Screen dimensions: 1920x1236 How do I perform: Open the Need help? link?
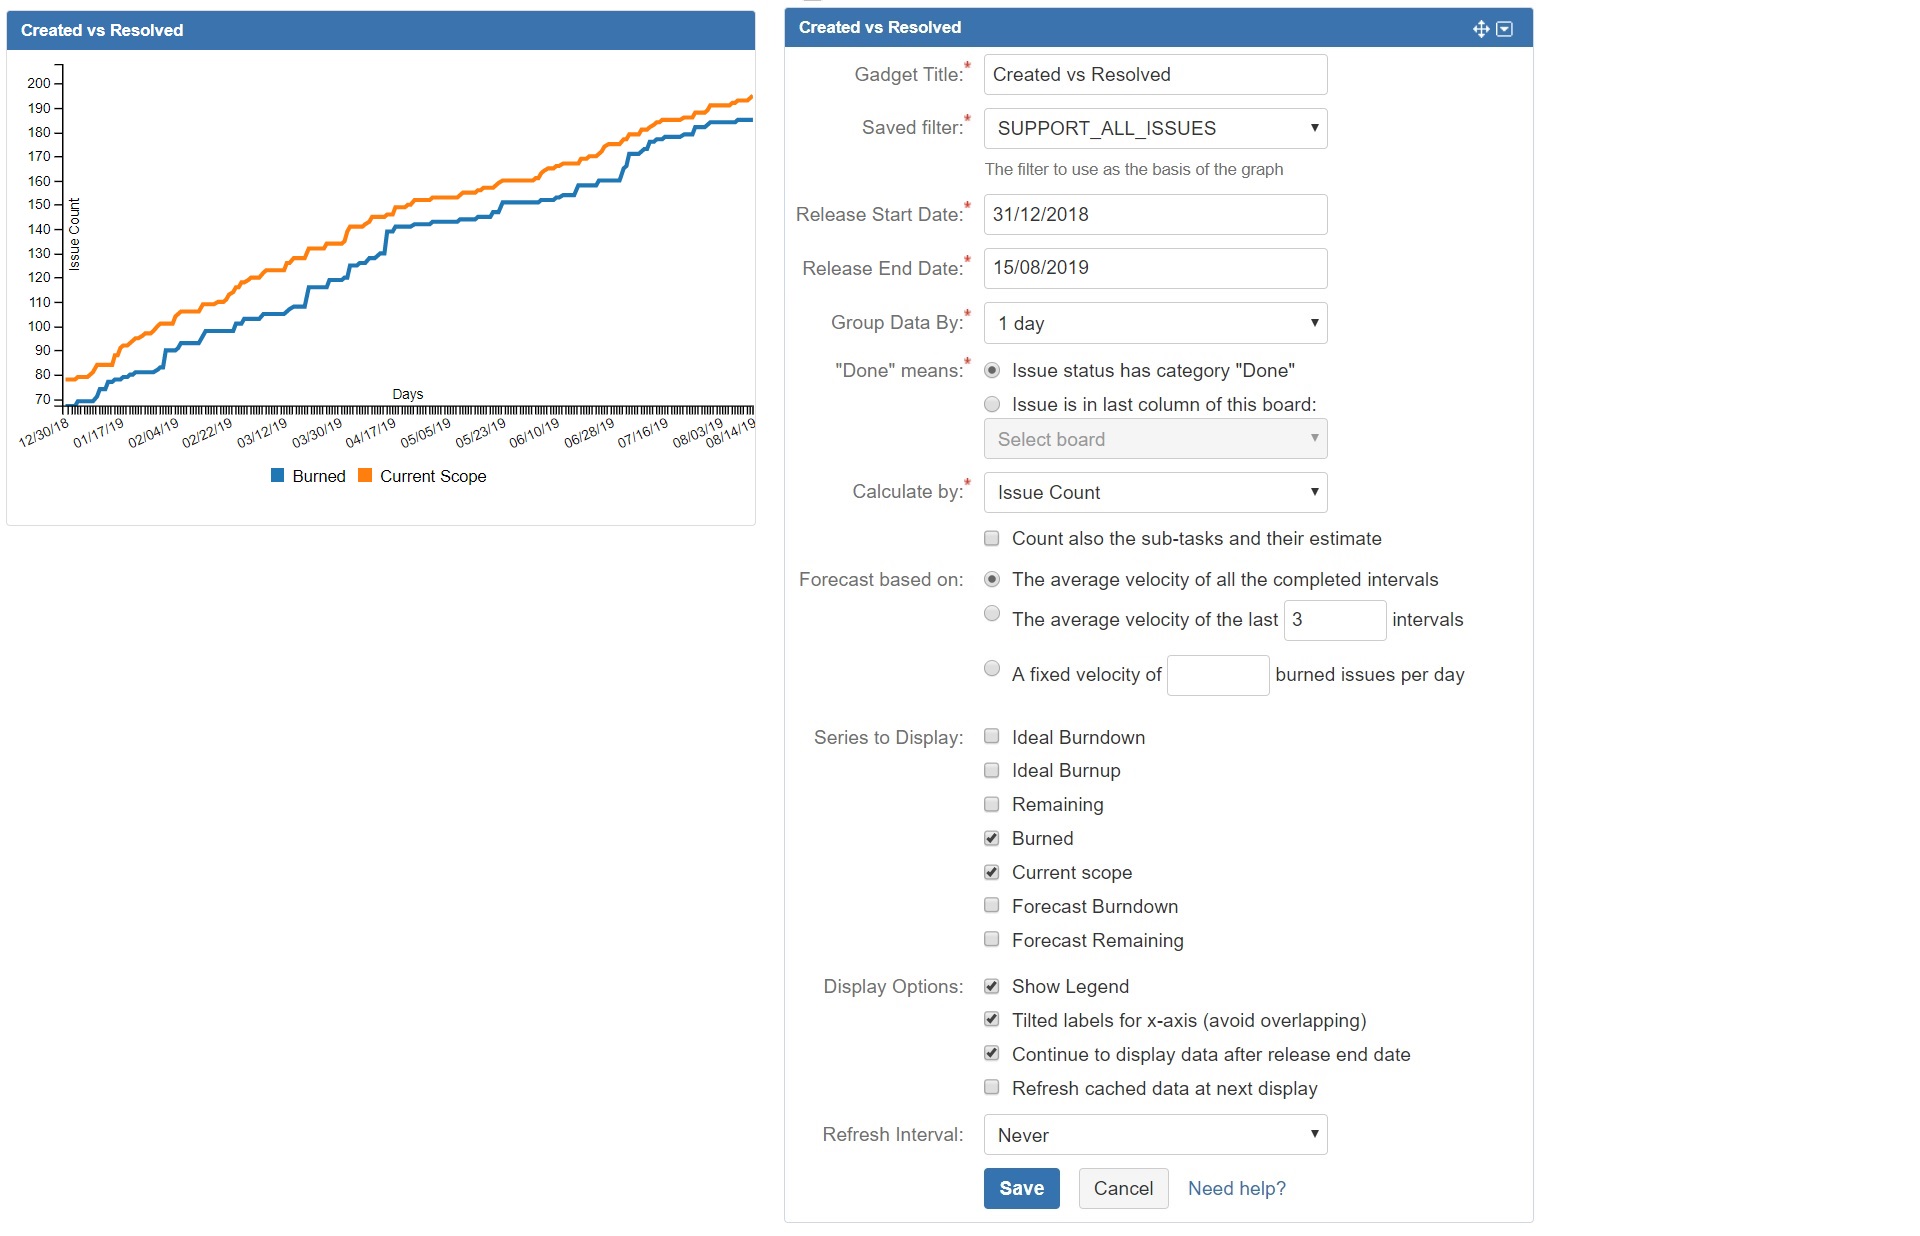pos(1236,1188)
